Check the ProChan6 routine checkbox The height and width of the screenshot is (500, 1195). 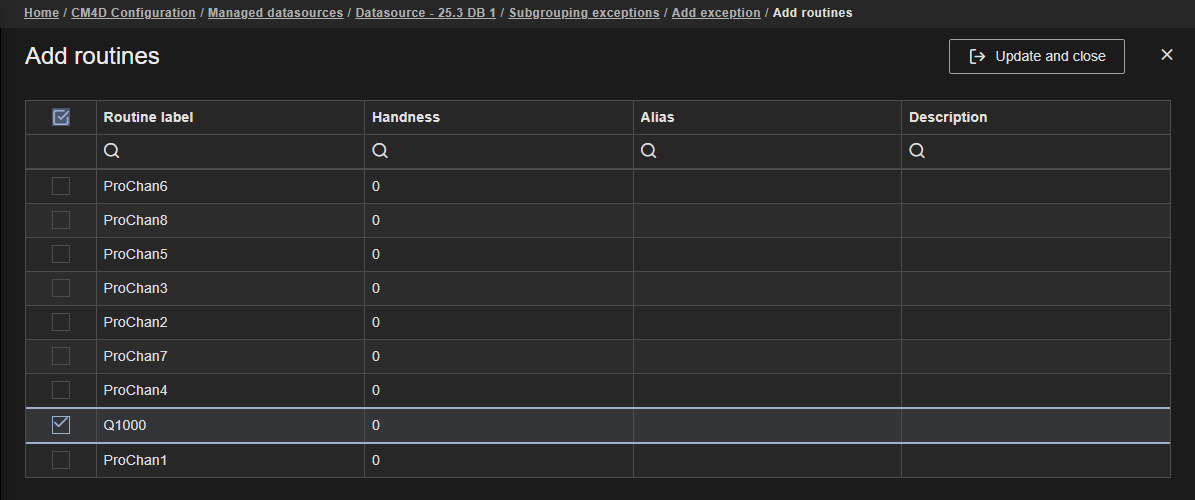pyautogui.click(x=61, y=186)
